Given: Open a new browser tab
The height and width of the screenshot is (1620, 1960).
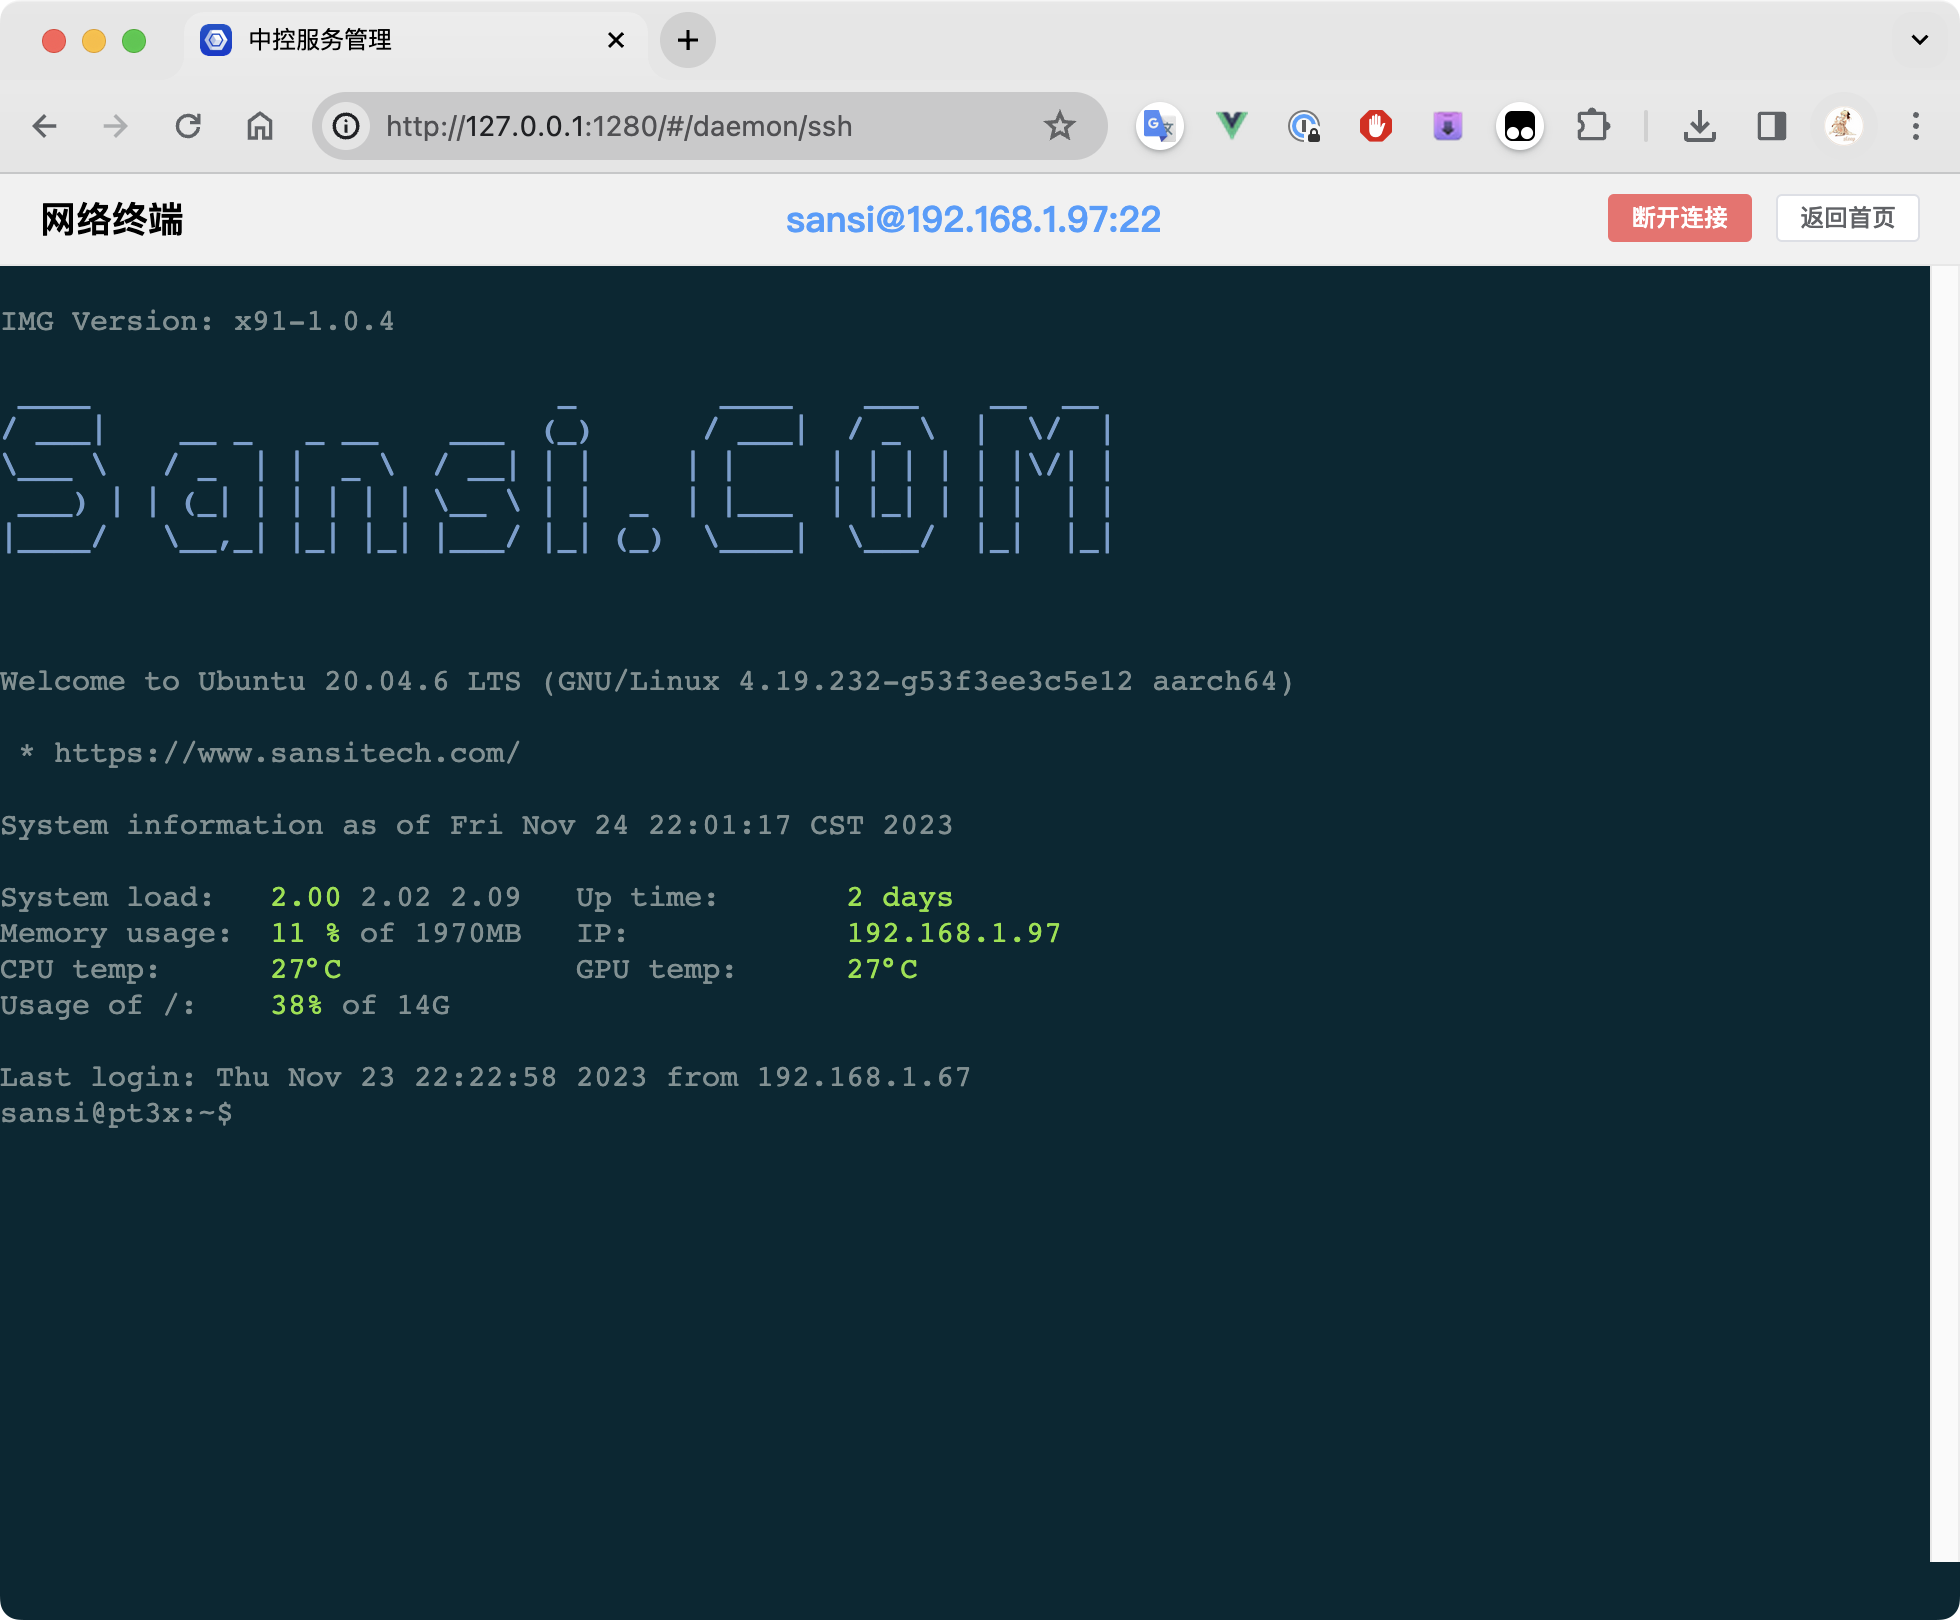Looking at the screenshot, I should [687, 40].
